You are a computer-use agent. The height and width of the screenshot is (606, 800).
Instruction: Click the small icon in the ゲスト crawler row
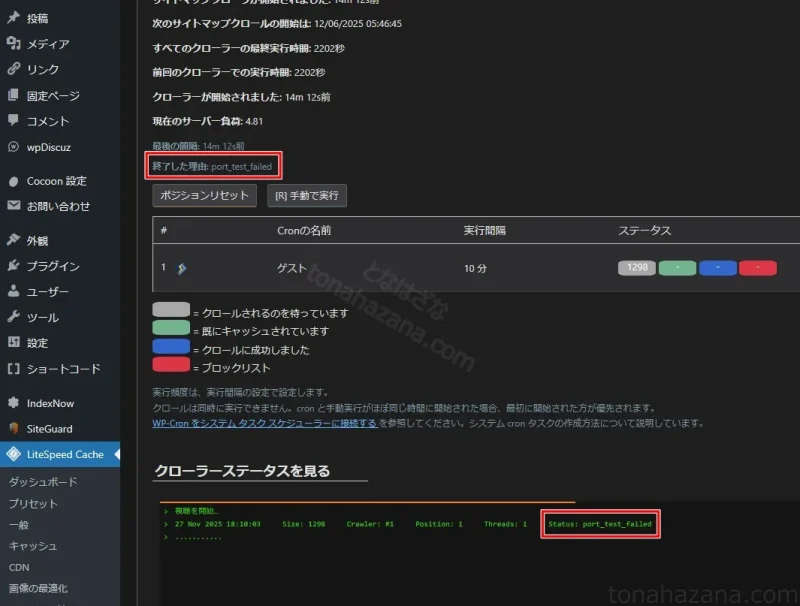[x=182, y=268]
